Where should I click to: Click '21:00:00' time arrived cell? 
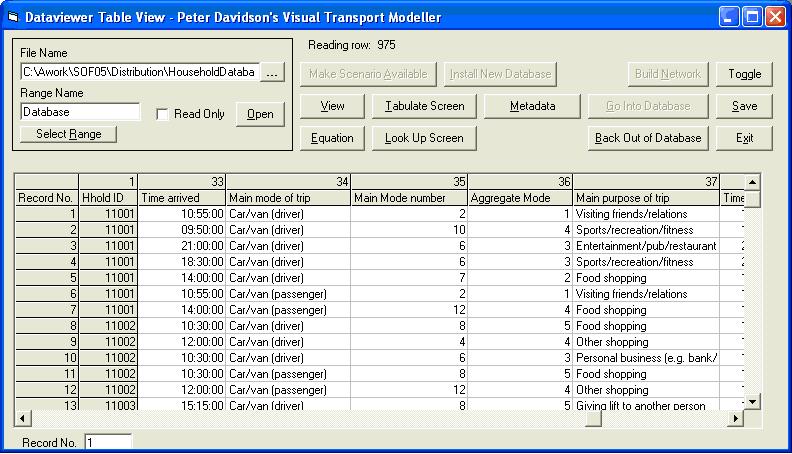click(x=182, y=246)
